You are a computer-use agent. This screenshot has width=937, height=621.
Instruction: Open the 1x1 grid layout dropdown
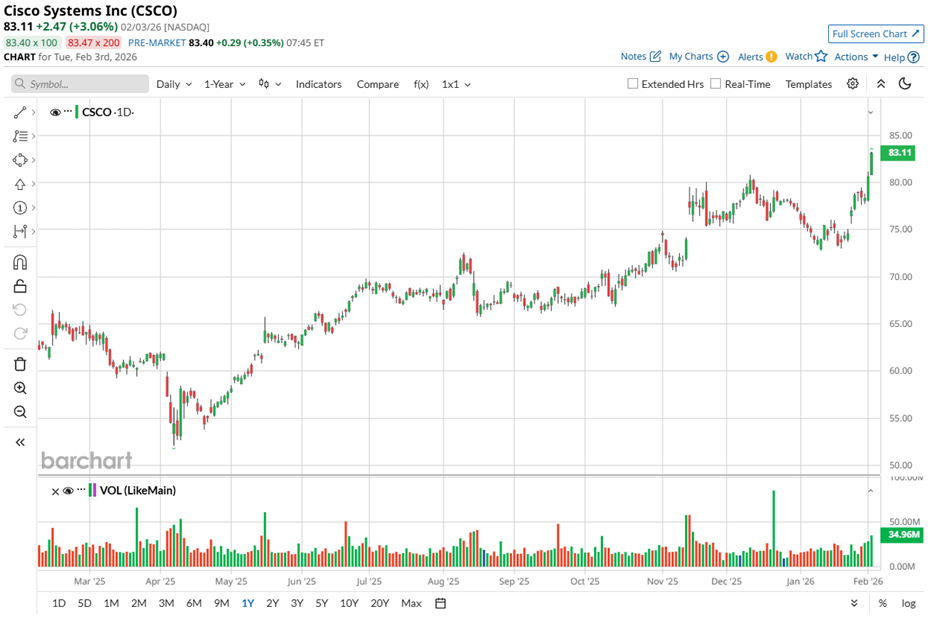click(x=456, y=84)
